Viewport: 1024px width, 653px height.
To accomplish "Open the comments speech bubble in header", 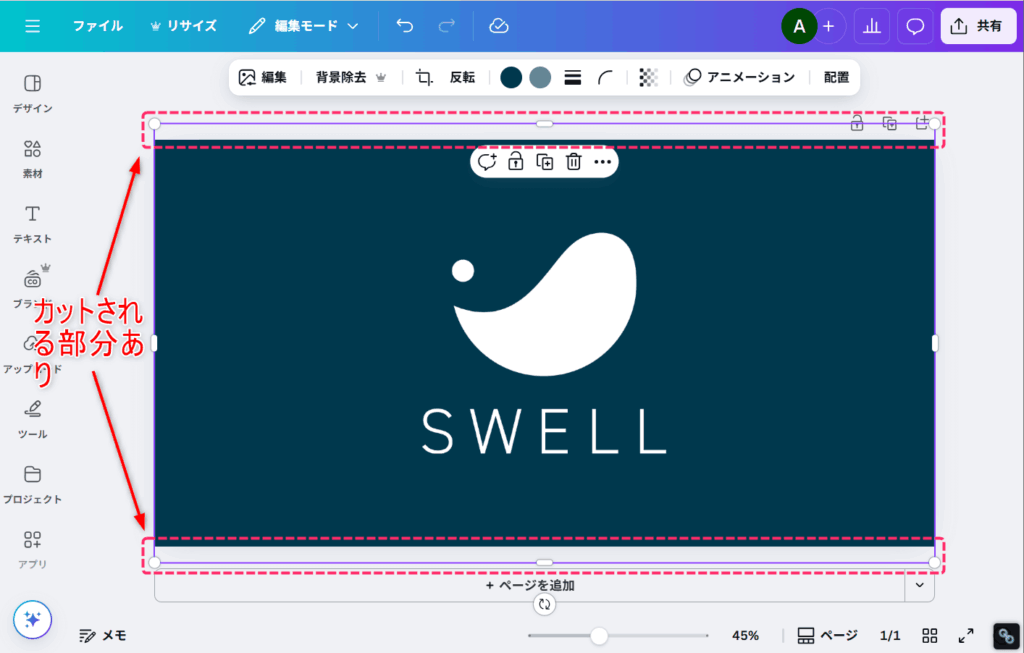I will [x=915, y=27].
